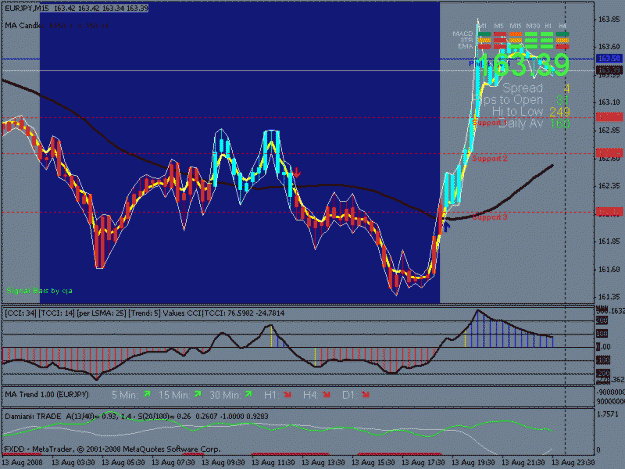Click the EMA M30 green signal bar
This screenshot has width=625, height=469.
coord(531,47)
